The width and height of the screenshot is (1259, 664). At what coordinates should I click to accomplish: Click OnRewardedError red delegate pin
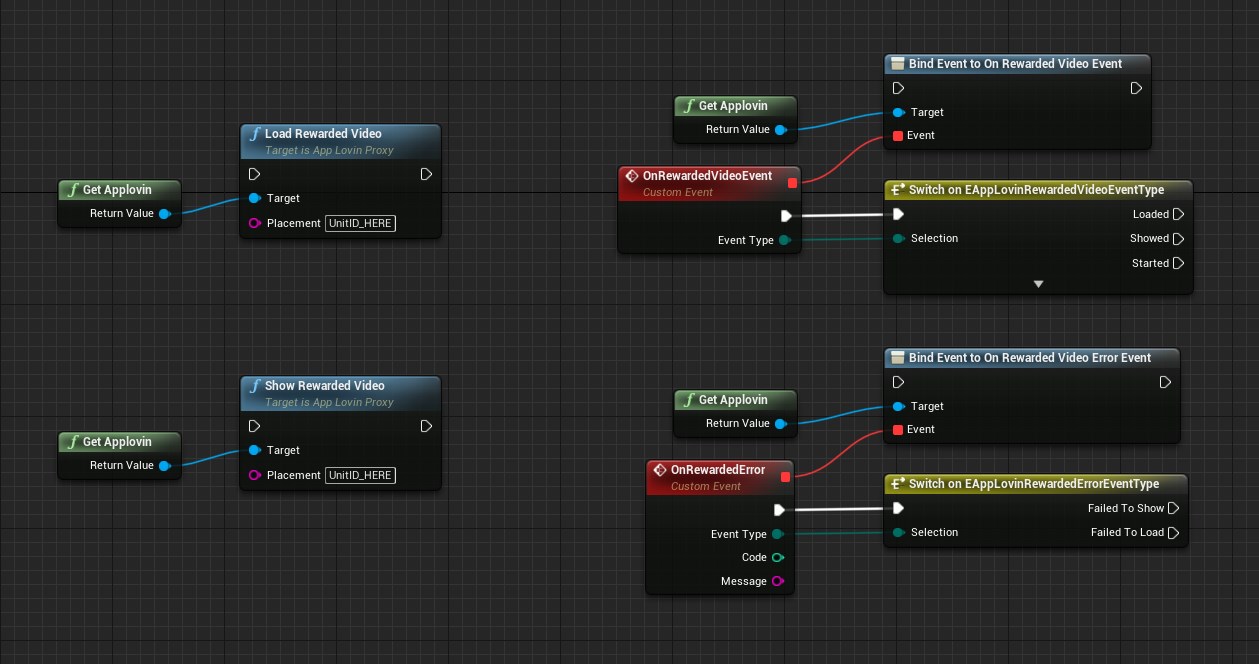(785, 477)
